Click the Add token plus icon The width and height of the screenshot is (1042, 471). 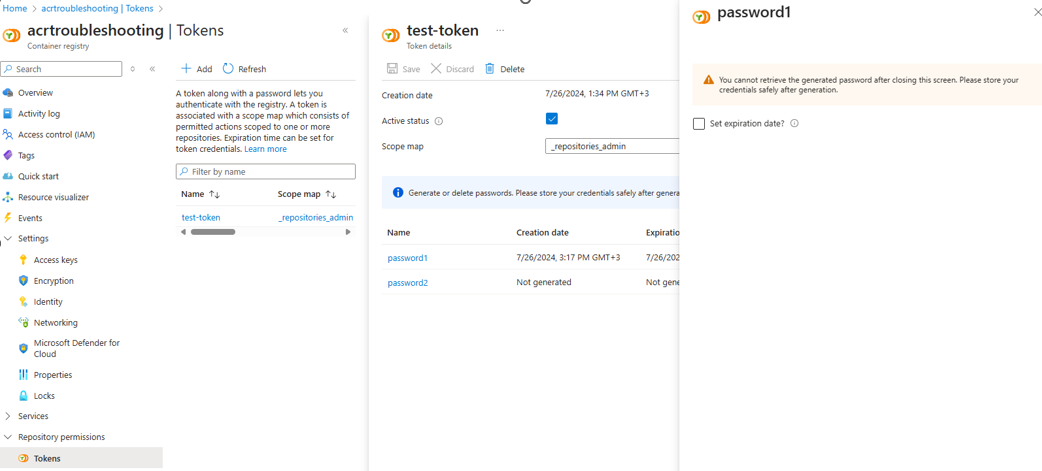coord(186,69)
